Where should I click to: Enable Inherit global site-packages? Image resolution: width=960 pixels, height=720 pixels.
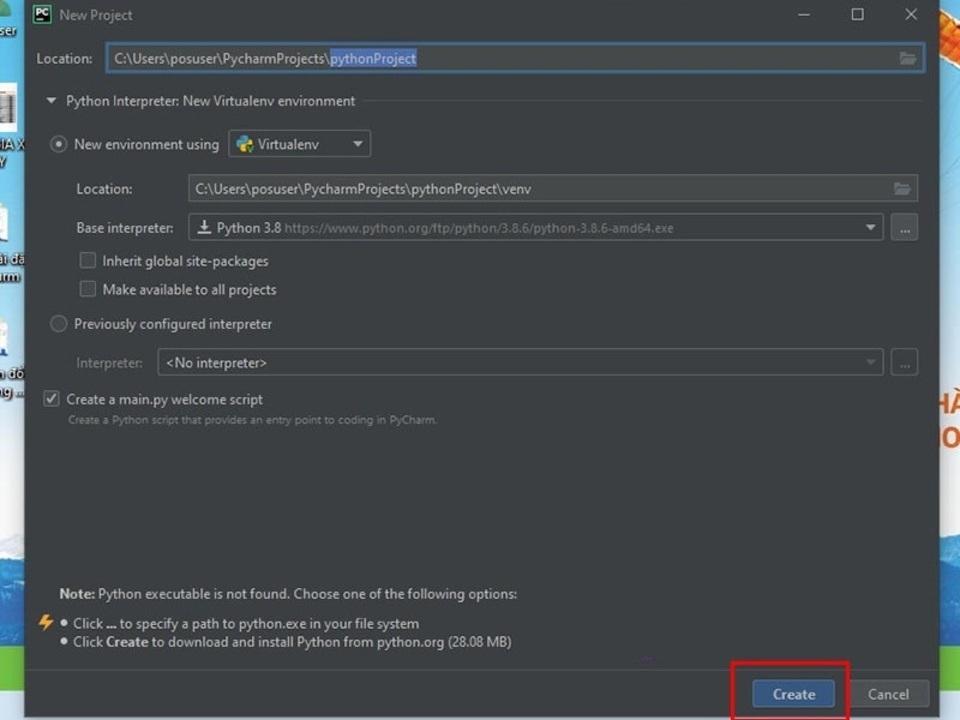[x=87, y=260]
